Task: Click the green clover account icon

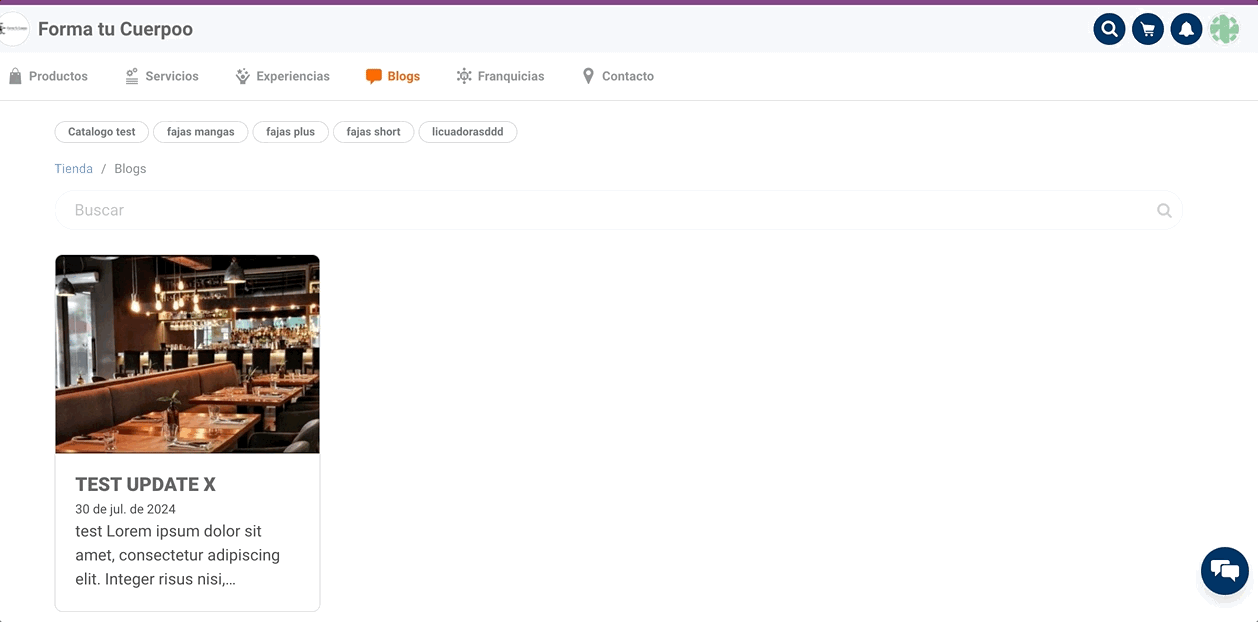Action: coord(1224,29)
